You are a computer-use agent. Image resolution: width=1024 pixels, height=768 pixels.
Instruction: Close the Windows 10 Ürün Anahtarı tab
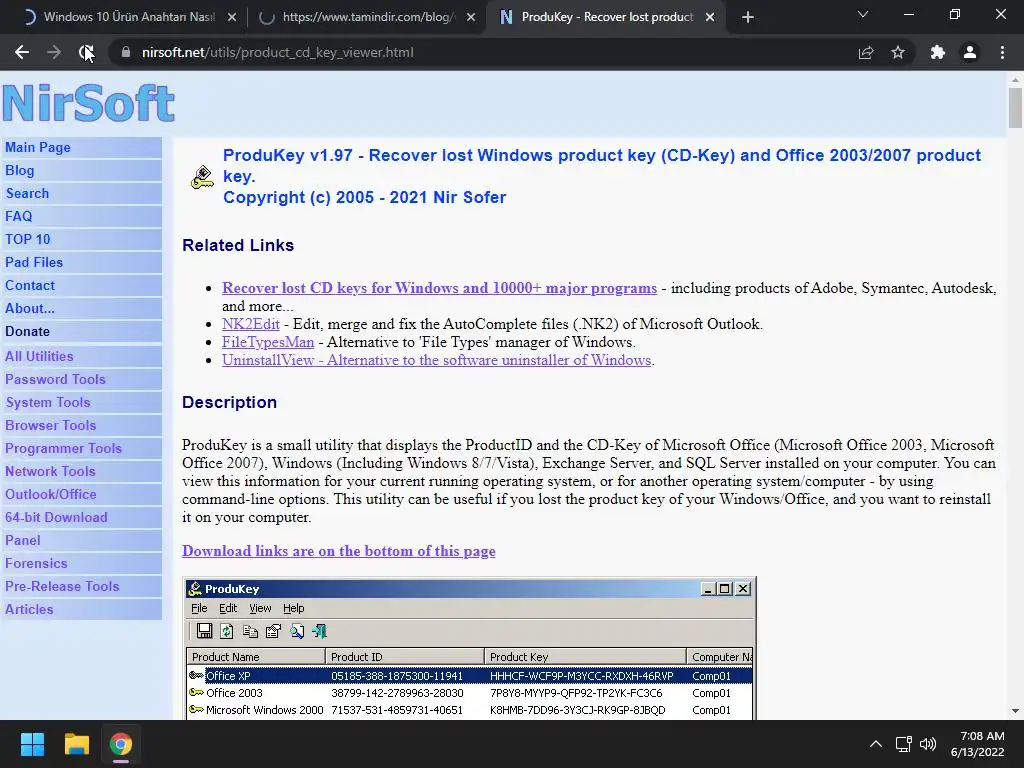pos(232,18)
